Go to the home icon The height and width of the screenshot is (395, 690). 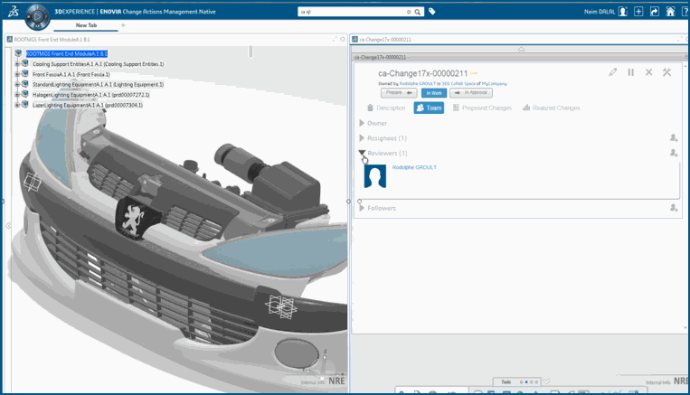point(670,11)
